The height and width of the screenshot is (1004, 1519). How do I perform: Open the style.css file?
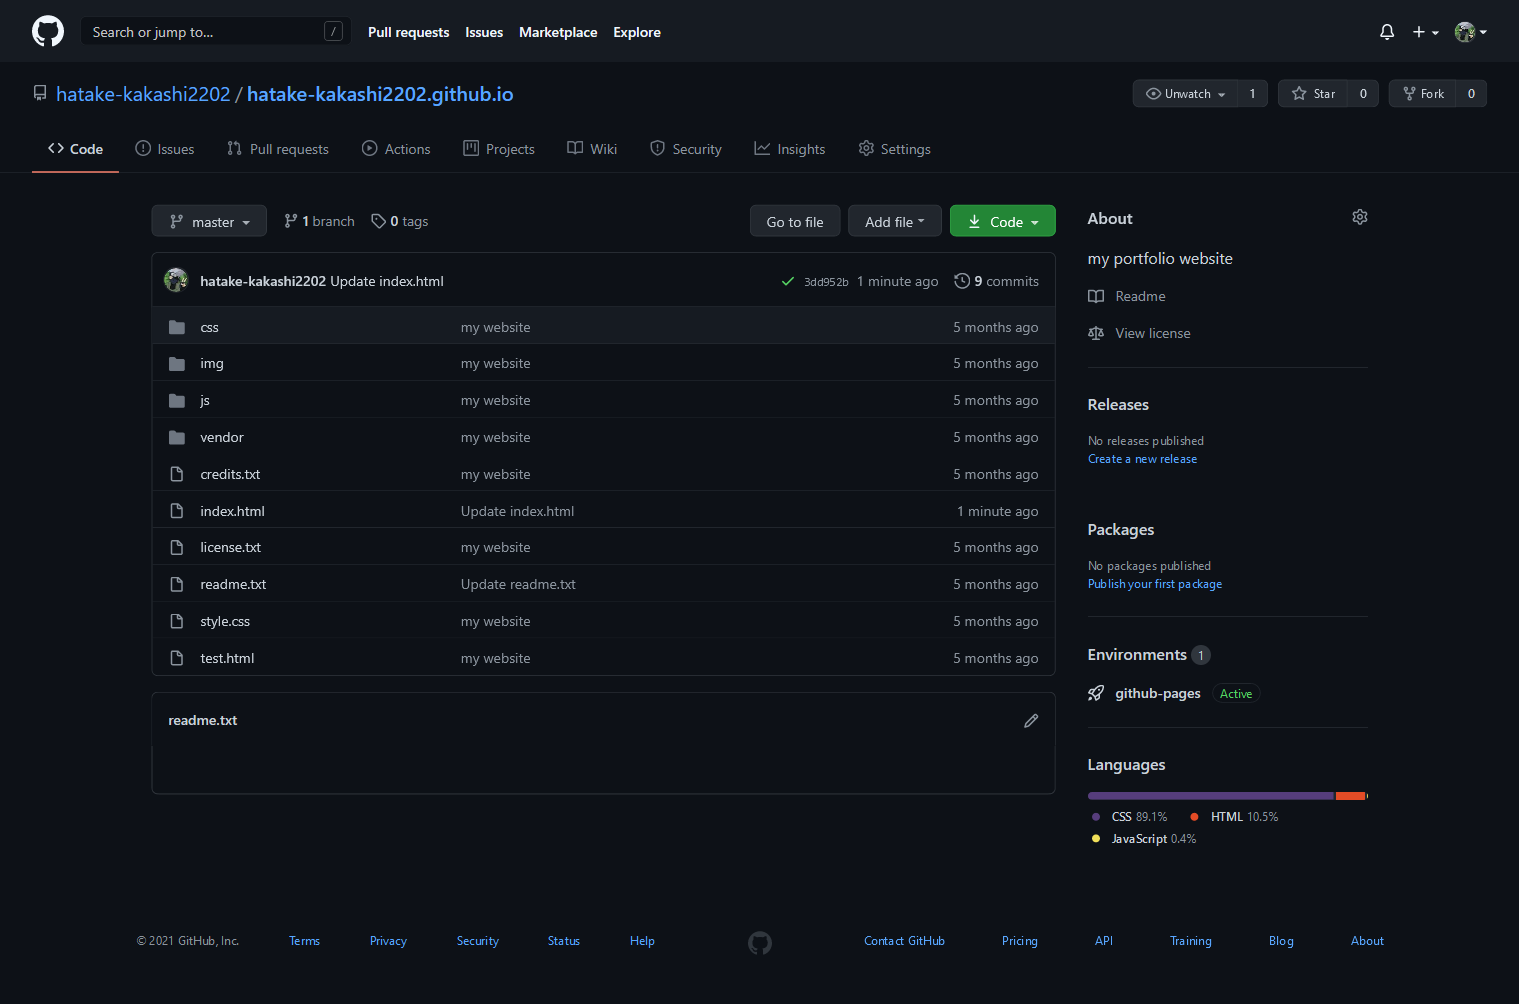tap(225, 621)
